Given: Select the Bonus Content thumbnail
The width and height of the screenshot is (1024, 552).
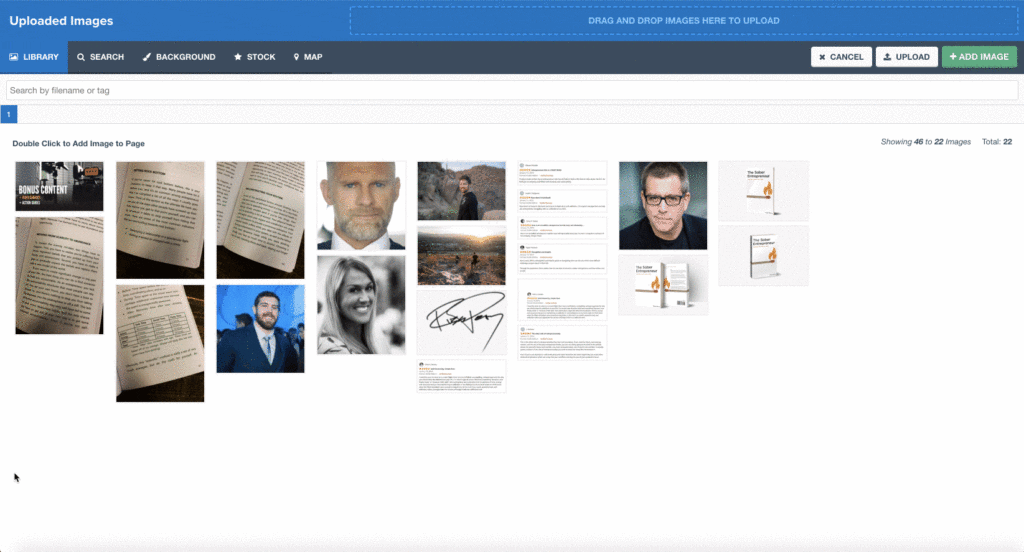Looking at the screenshot, I should 59,187.
